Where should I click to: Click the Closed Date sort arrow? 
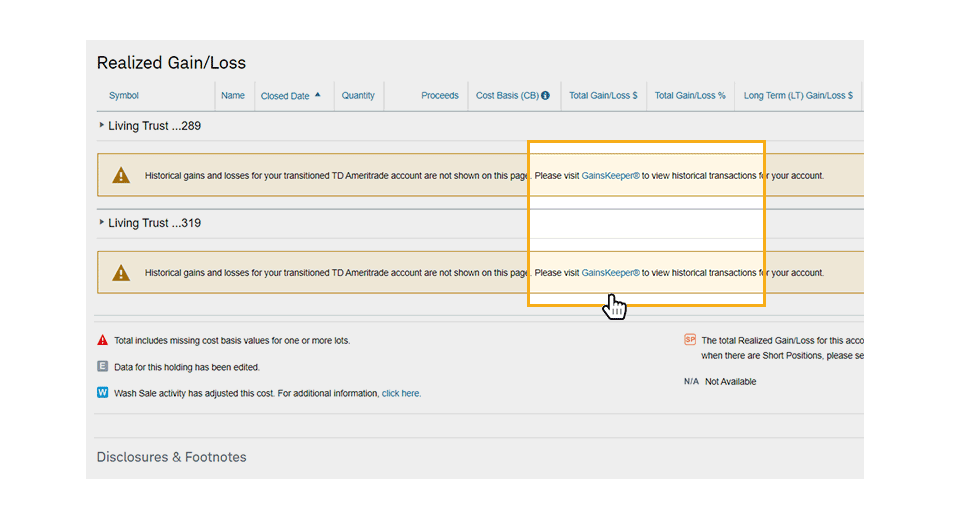[x=318, y=95]
